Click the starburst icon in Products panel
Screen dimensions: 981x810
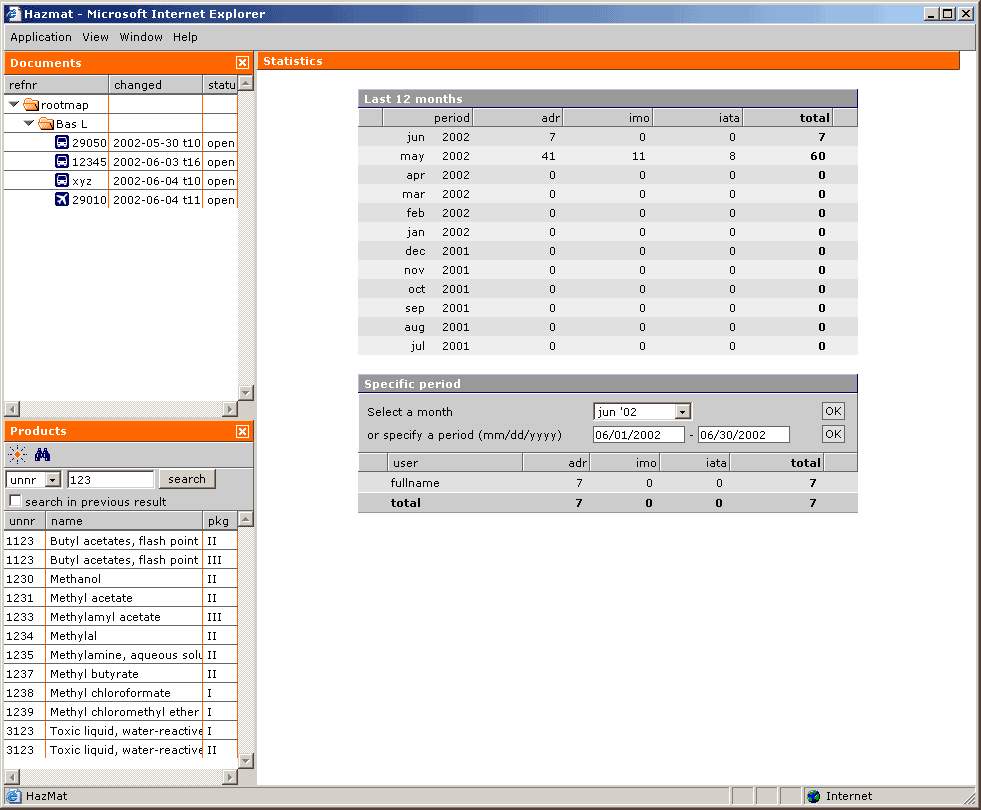click(17, 455)
